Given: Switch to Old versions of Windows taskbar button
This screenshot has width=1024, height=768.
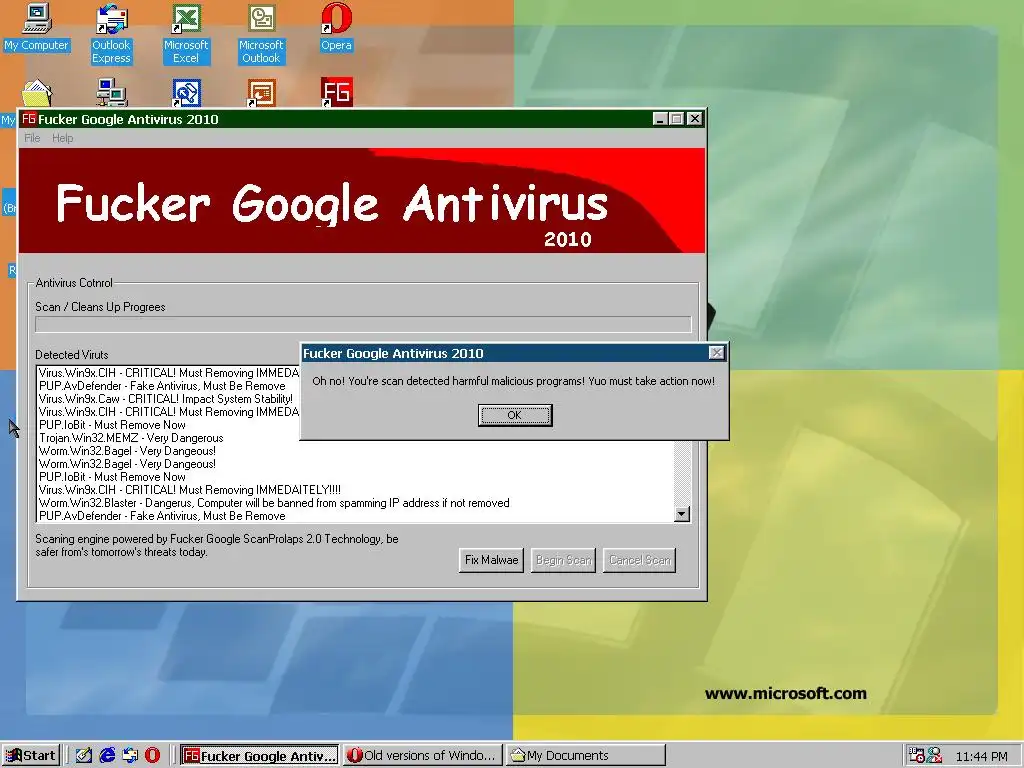Looking at the screenshot, I should pyautogui.click(x=423, y=756).
